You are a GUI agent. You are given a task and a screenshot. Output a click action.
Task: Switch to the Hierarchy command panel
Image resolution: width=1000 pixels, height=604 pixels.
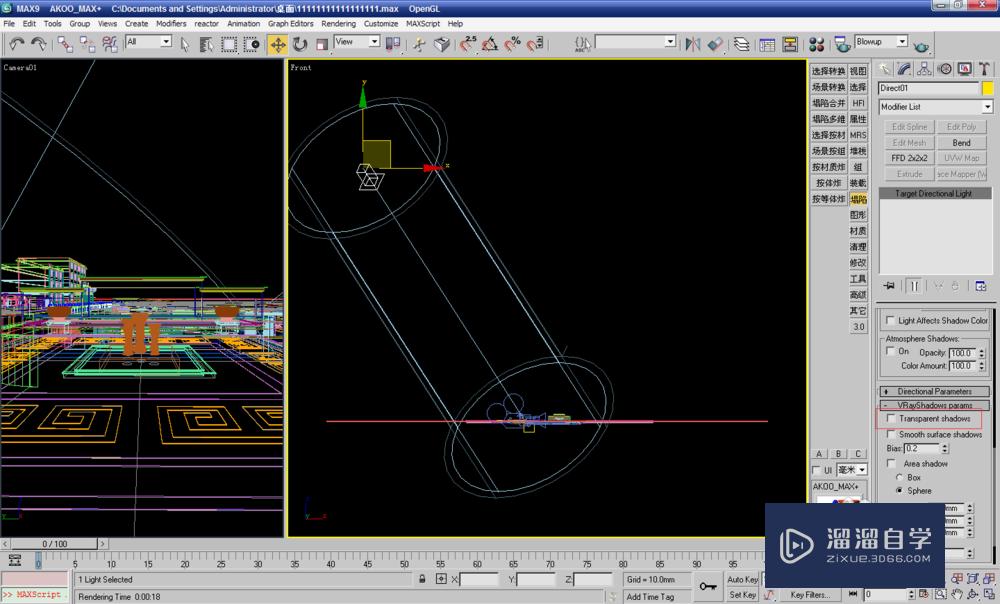tap(924, 69)
